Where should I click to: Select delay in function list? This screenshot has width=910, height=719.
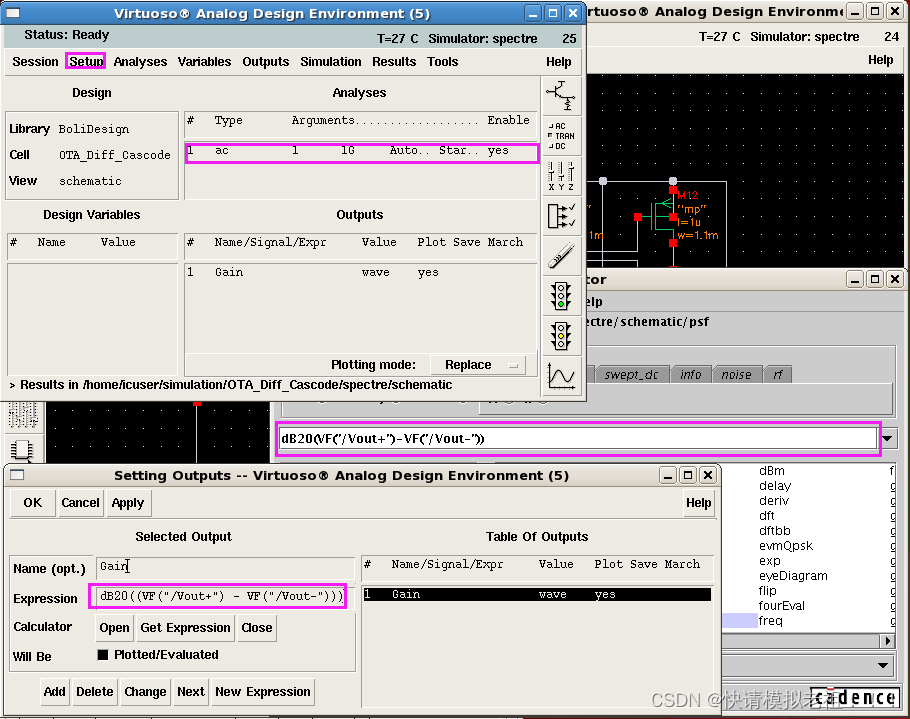[x=775, y=486]
